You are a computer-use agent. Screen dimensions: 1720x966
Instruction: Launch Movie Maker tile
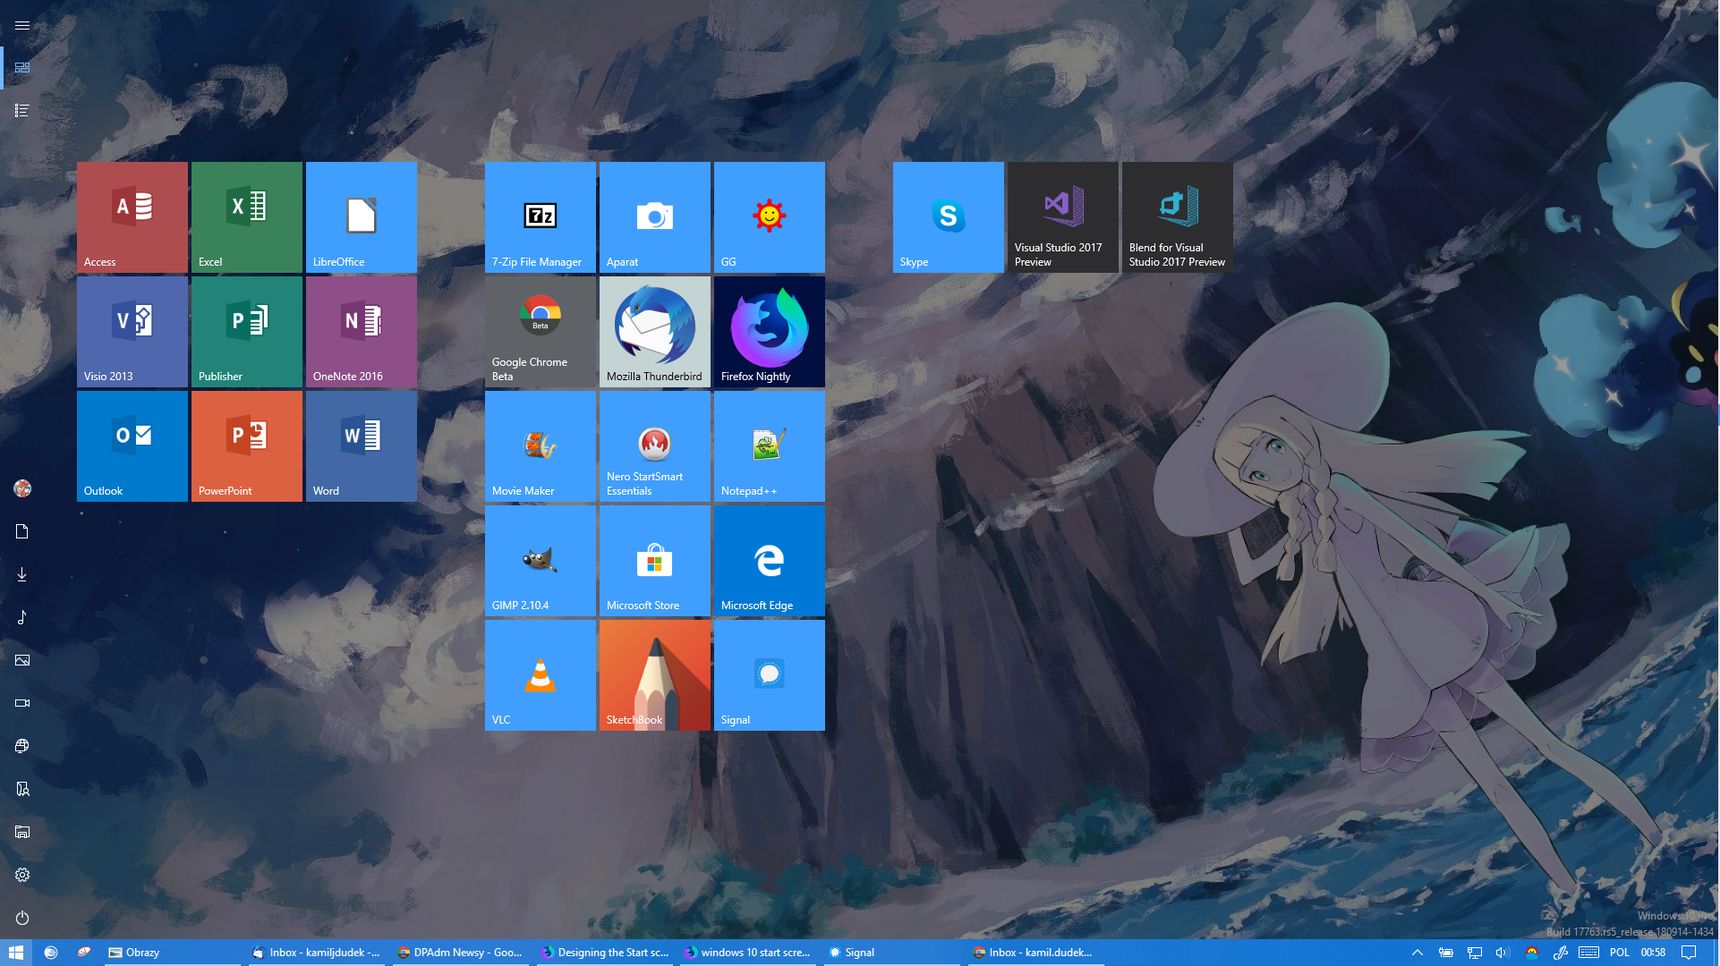tap(540, 446)
